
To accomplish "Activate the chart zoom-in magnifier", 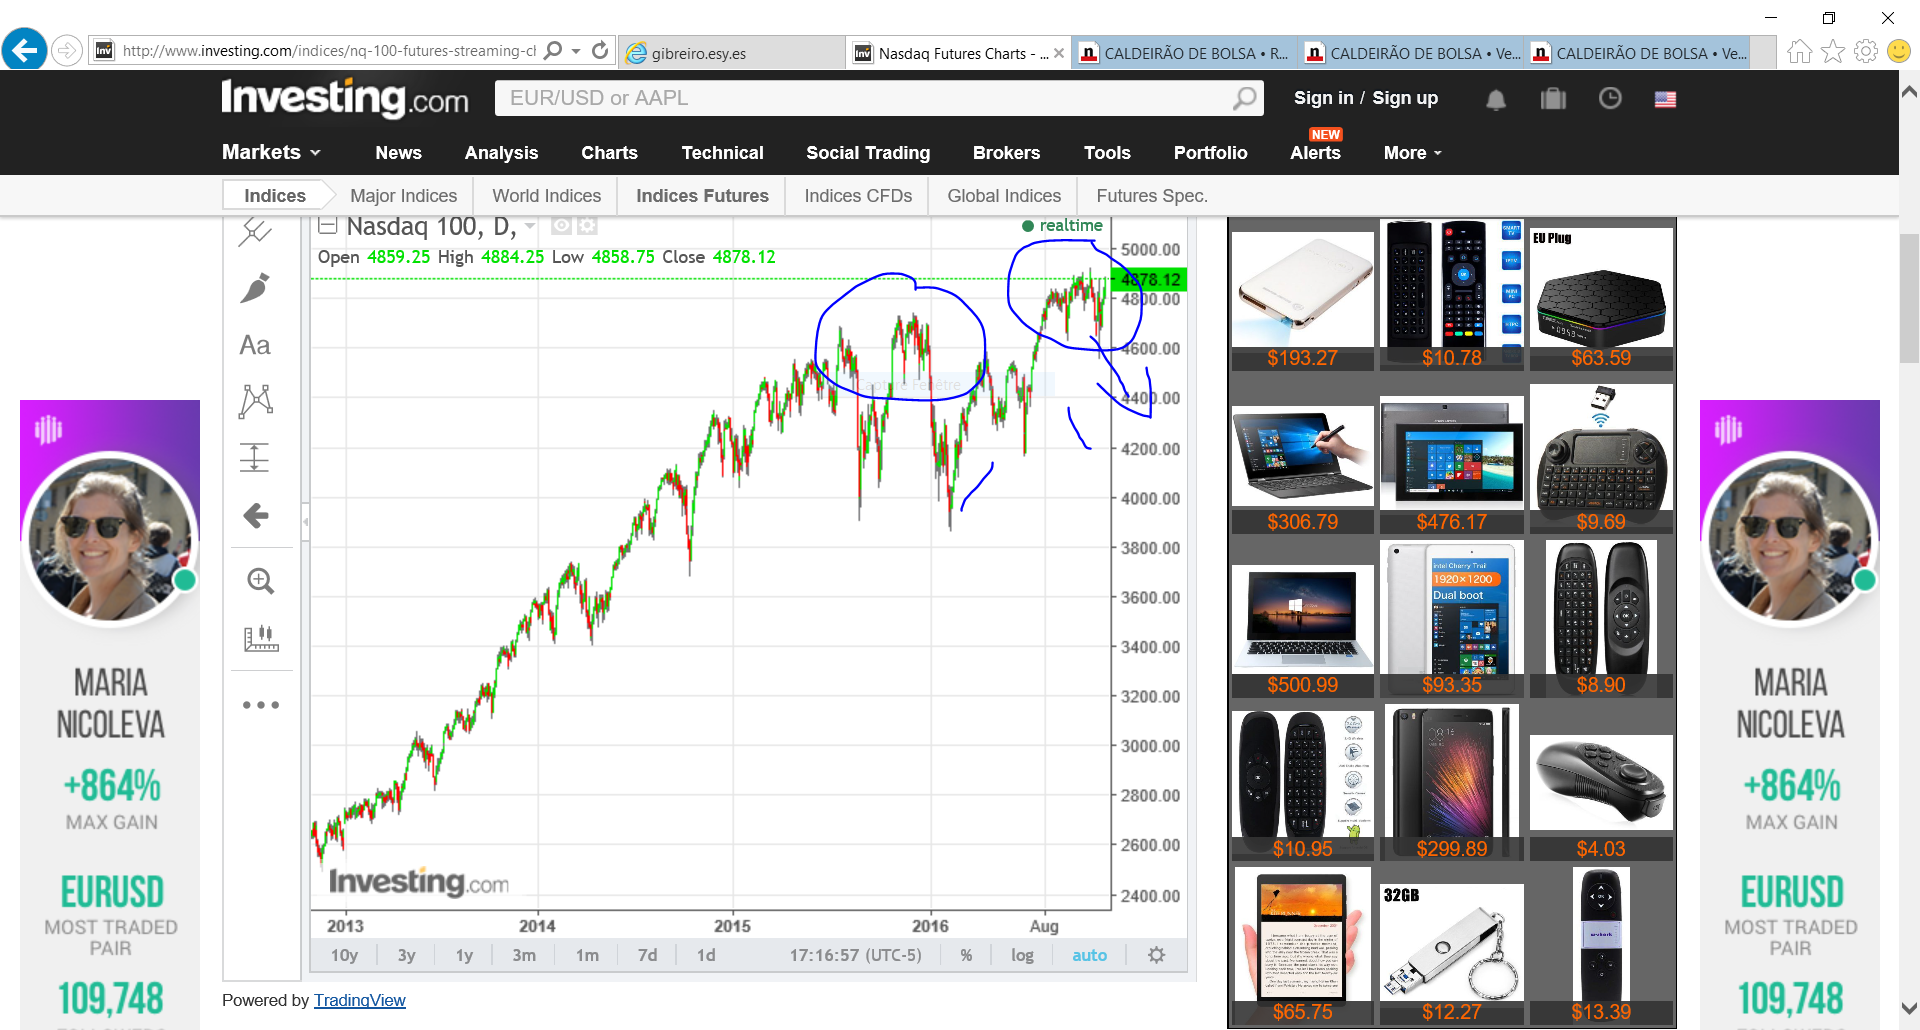I will (x=260, y=581).
